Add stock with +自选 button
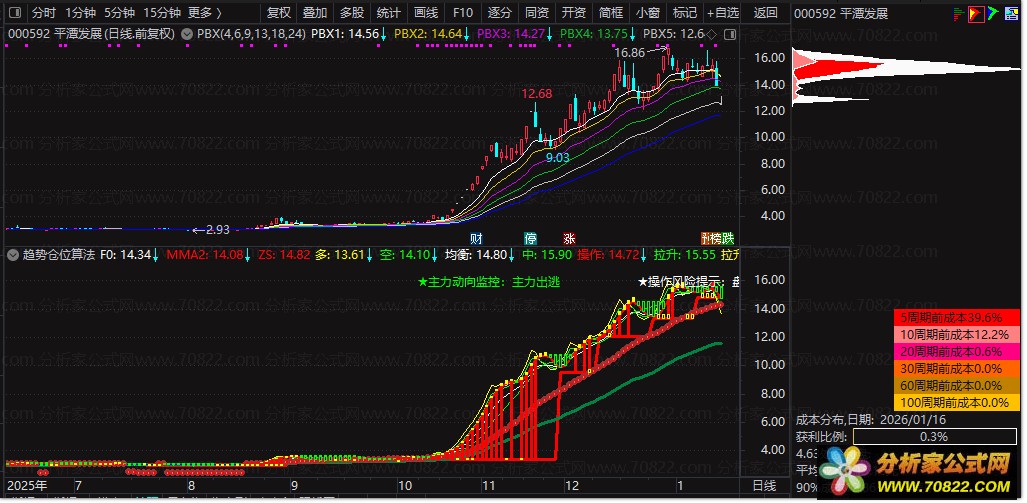Image resolution: width=1027 pixels, height=503 pixels. click(x=723, y=12)
